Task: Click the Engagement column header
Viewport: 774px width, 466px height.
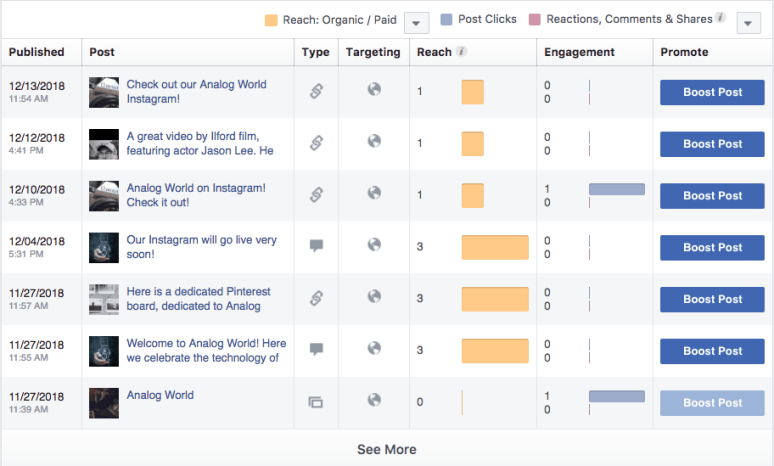Action: coord(579,52)
